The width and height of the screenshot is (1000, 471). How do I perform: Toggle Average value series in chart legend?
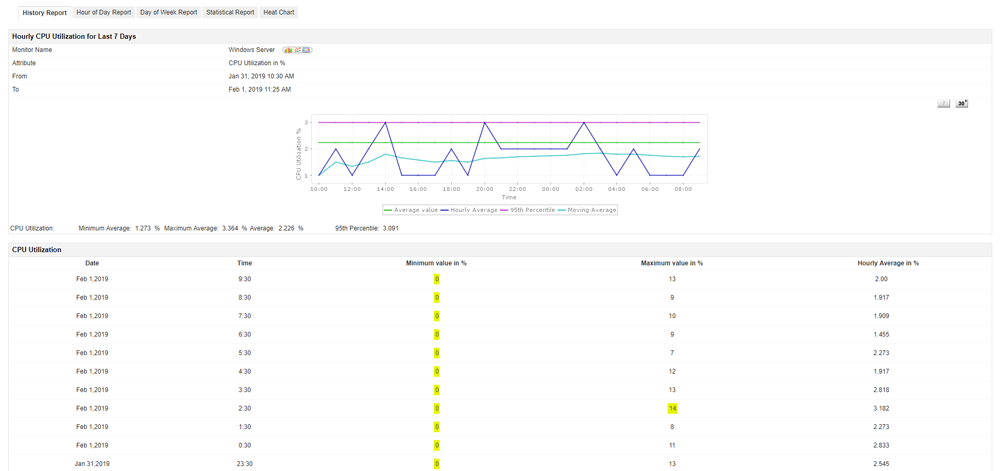[x=411, y=210]
